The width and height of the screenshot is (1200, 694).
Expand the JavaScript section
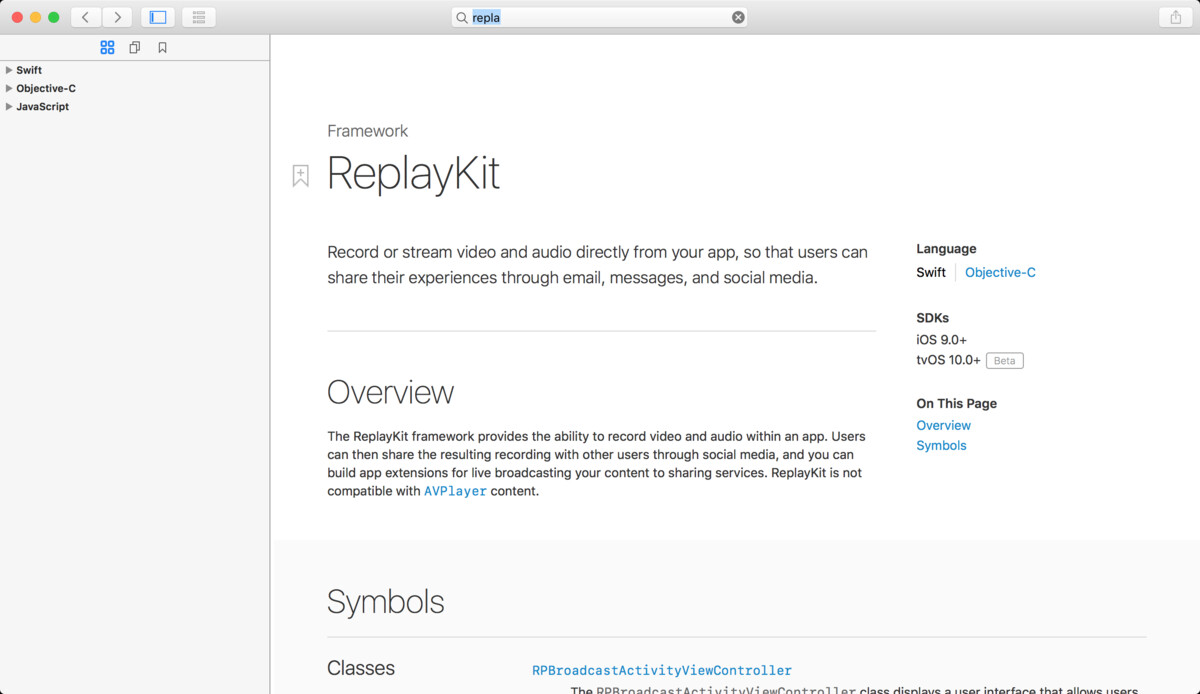tap(8, 106)
